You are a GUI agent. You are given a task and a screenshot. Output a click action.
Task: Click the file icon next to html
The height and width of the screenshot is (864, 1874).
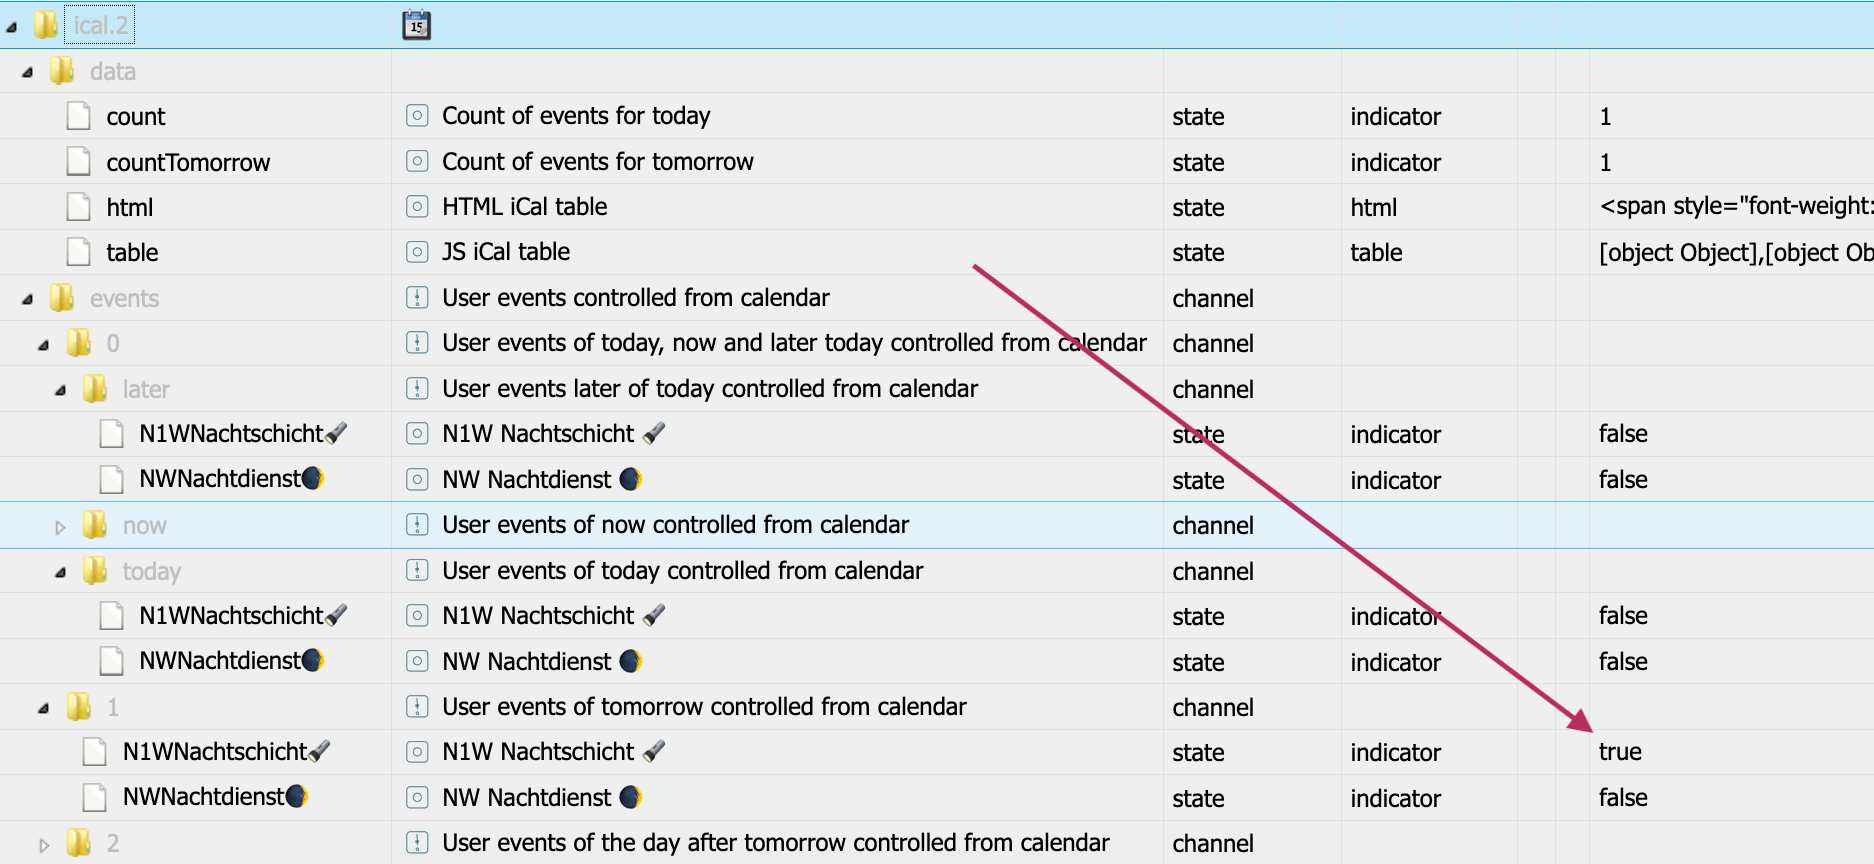coord(79,207)
